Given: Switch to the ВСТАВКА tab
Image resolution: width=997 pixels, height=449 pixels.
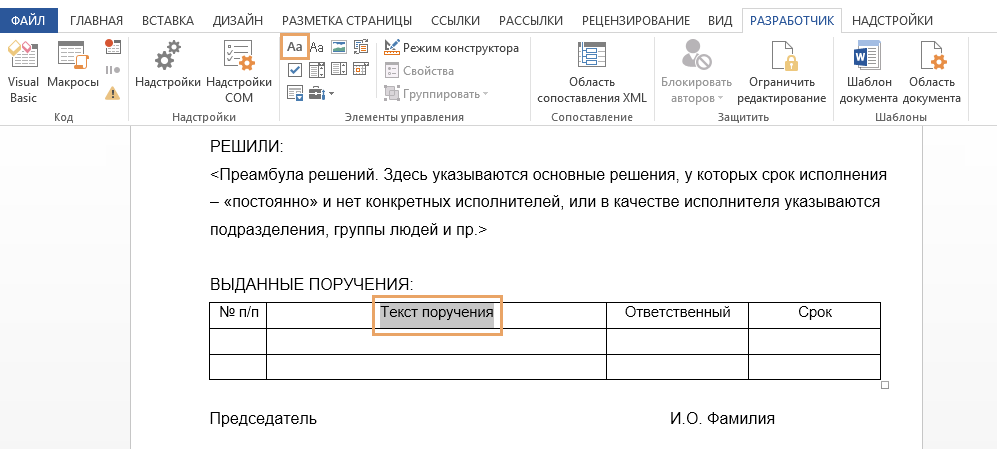Looking at the screenshot, I should [x=168, y=20].
